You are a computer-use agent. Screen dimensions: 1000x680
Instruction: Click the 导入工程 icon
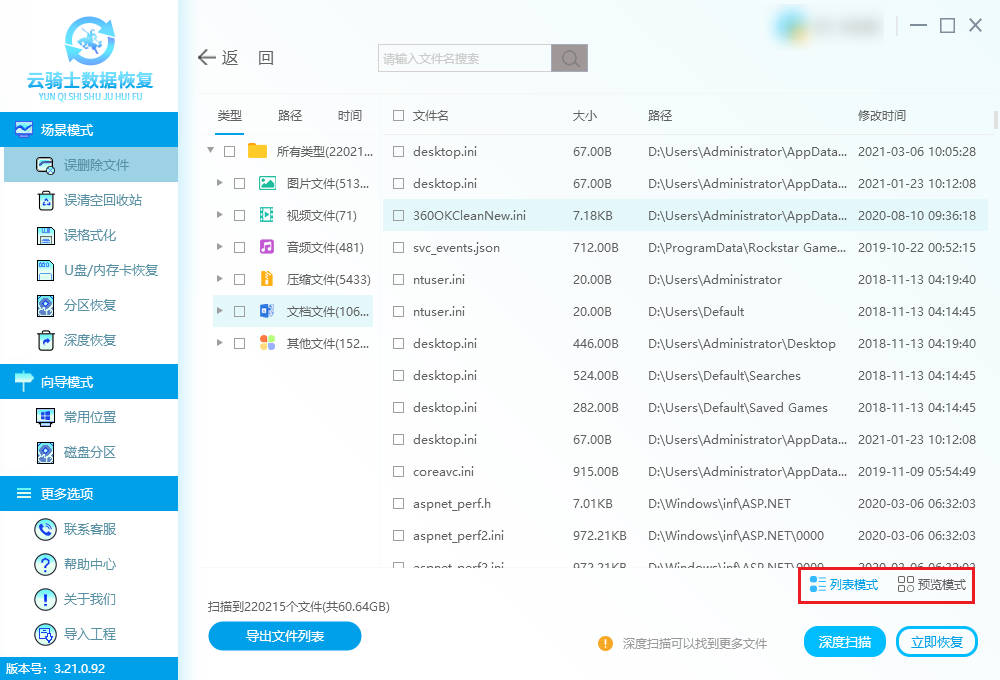(x=45, y=634)
